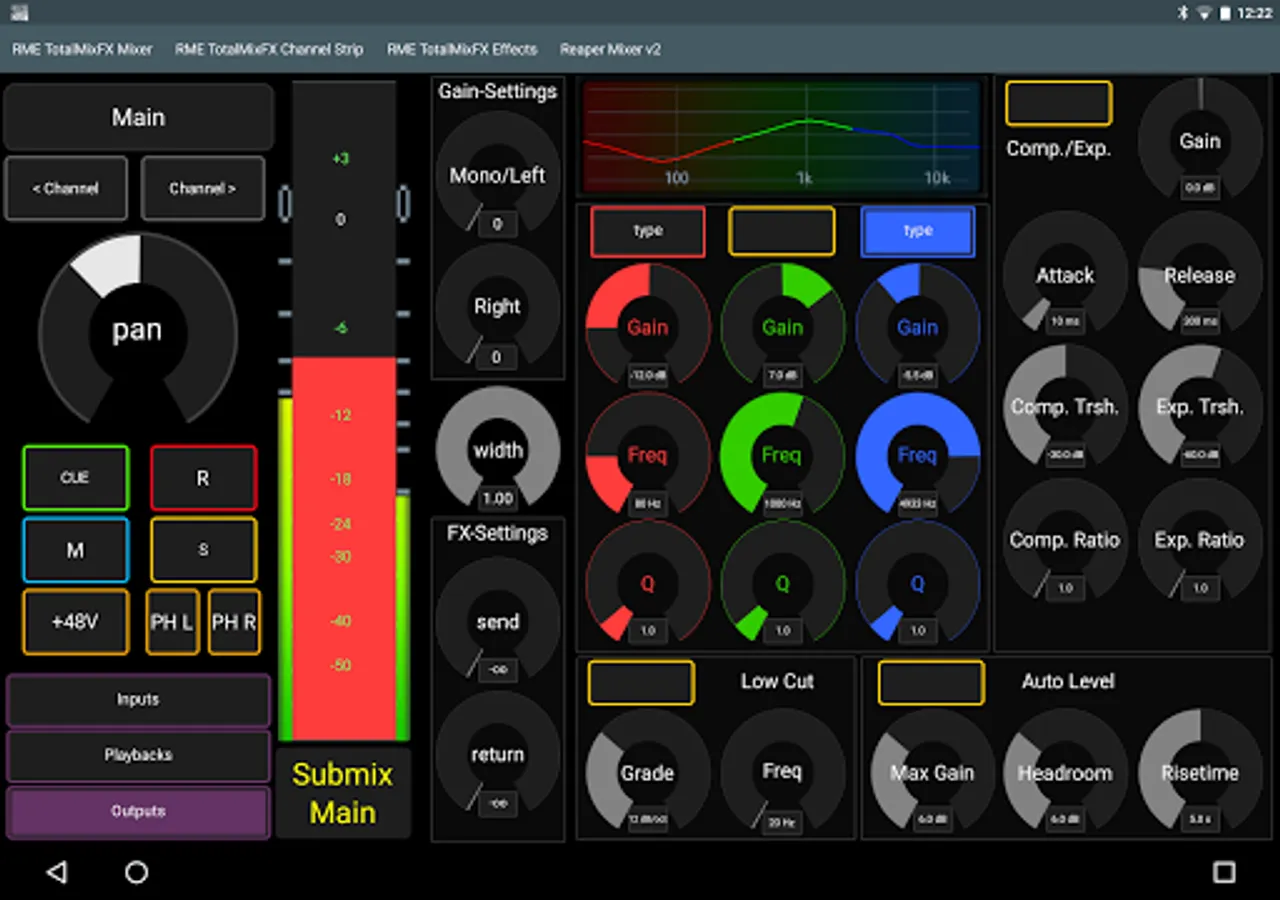Open the blue band type selector
Viewport: 1280px width, 900px height.
coord(917,231)
